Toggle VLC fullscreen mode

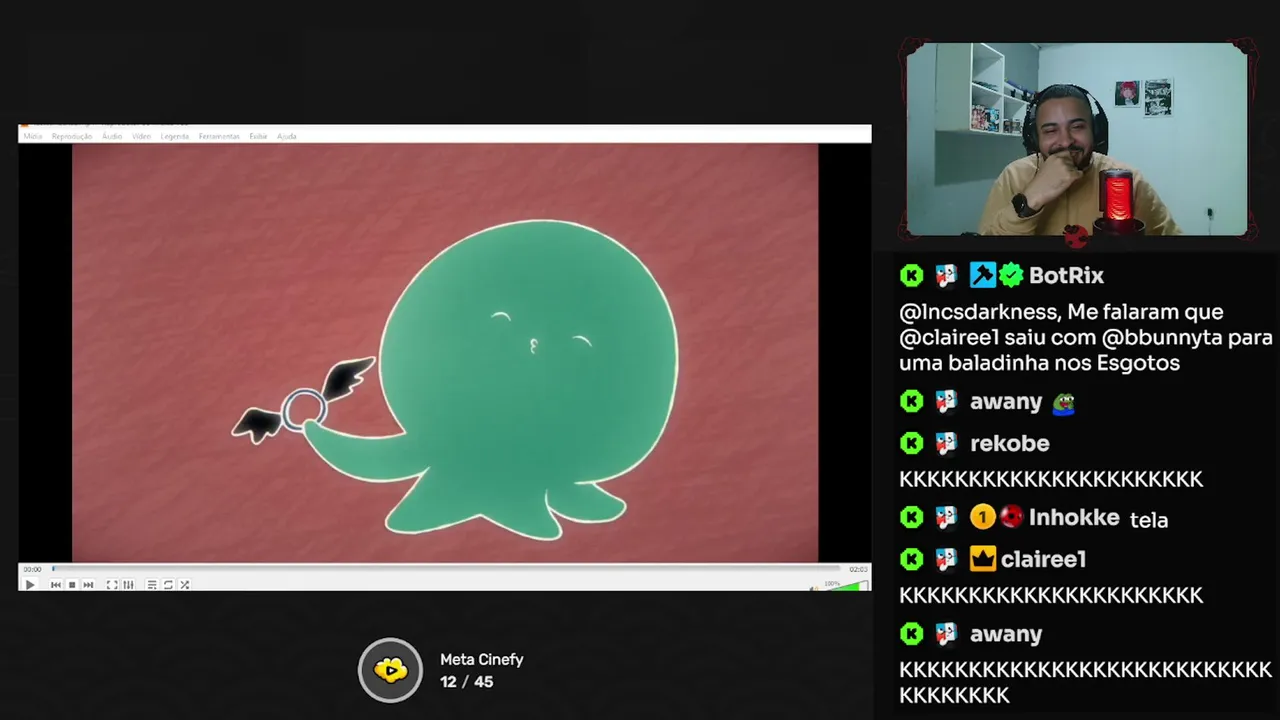[x=112, y=585]
